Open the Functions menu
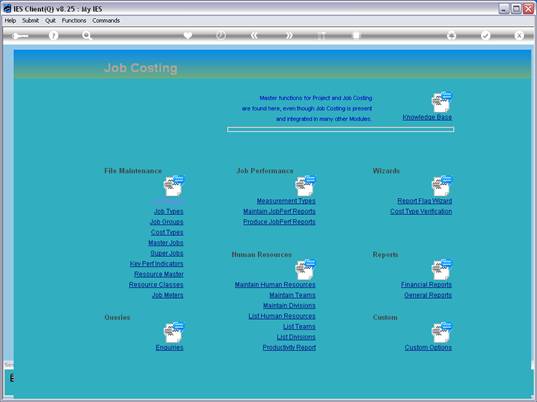 tap(74, 21)
